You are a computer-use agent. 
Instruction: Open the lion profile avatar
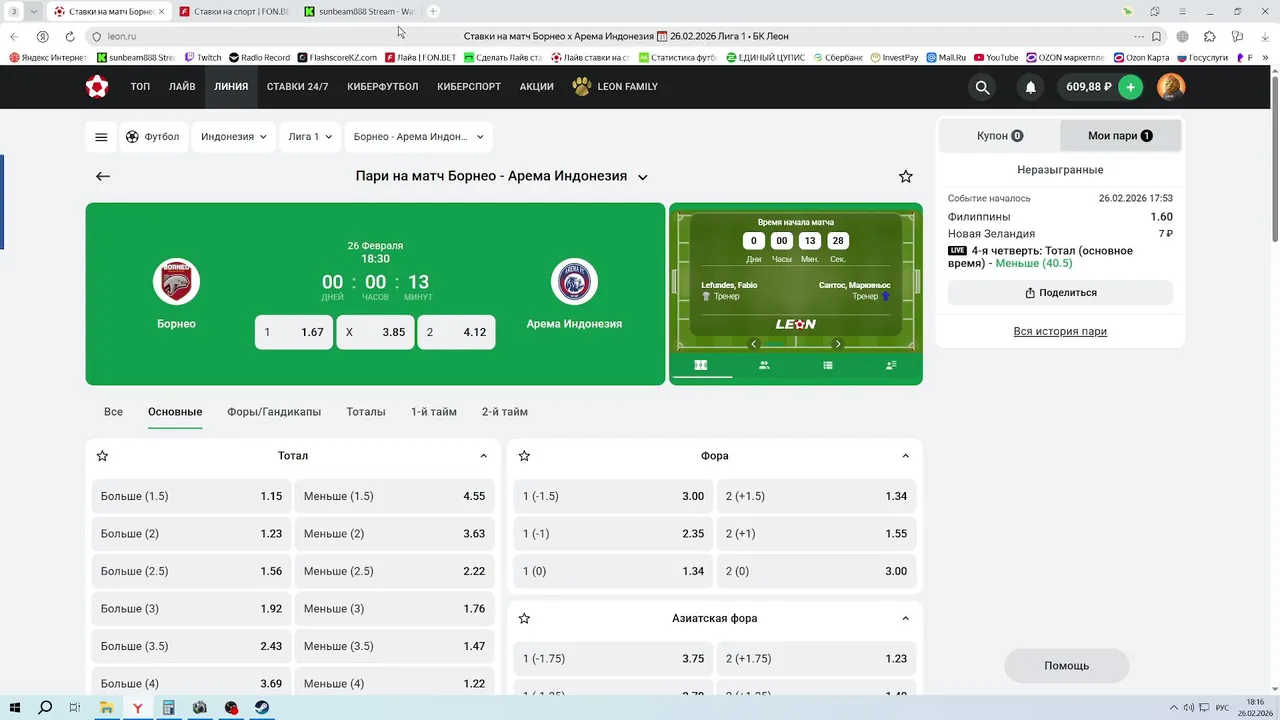1171,87
